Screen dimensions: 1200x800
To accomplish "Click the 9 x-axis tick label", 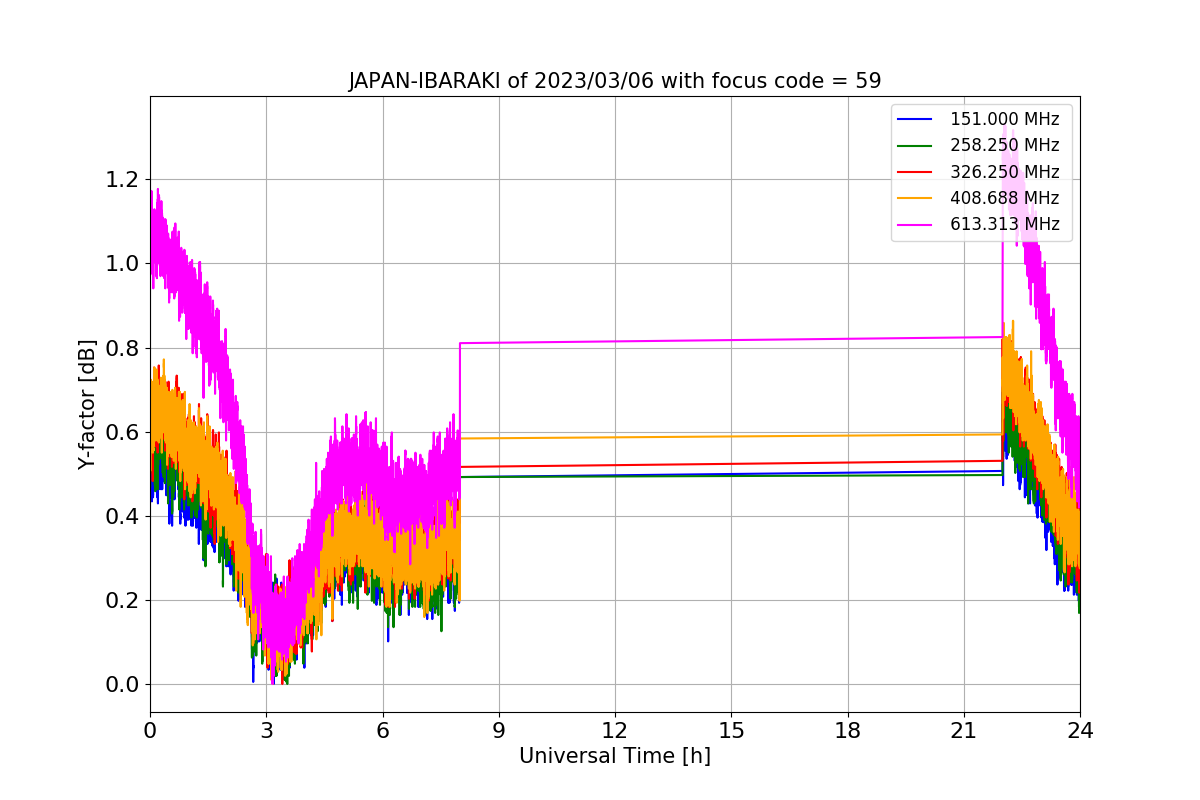I will (499, 731).
